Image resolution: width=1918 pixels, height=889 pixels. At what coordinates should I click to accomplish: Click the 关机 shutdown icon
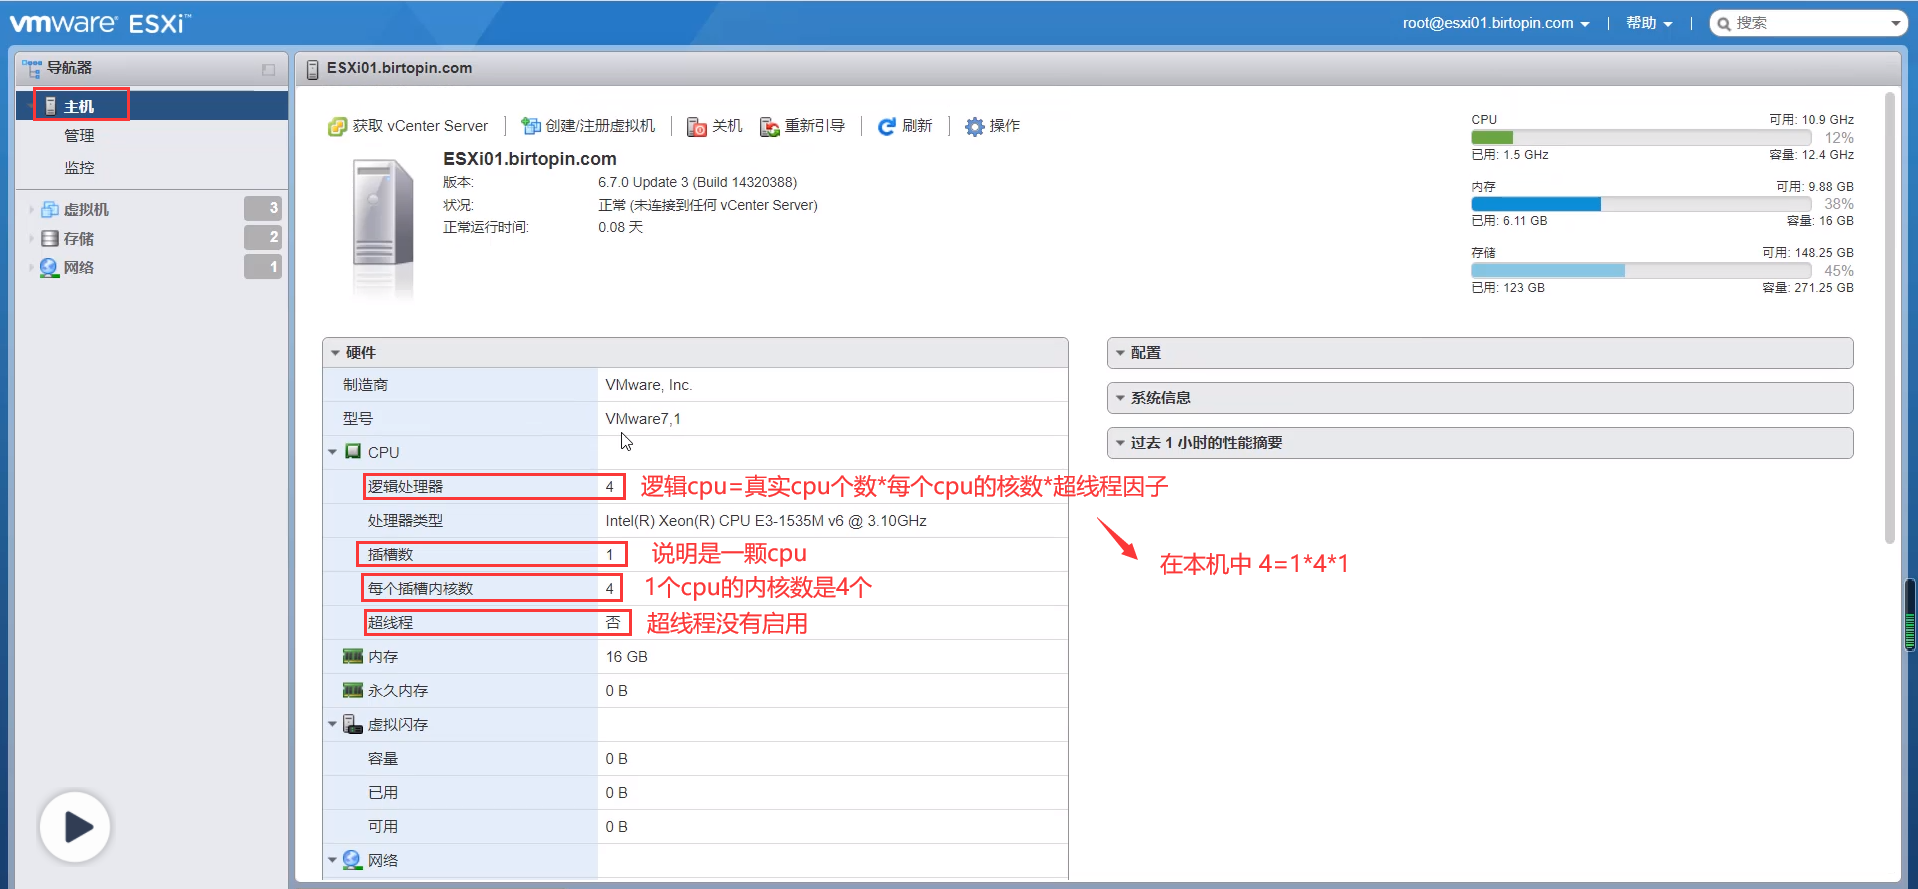(697, 127)
